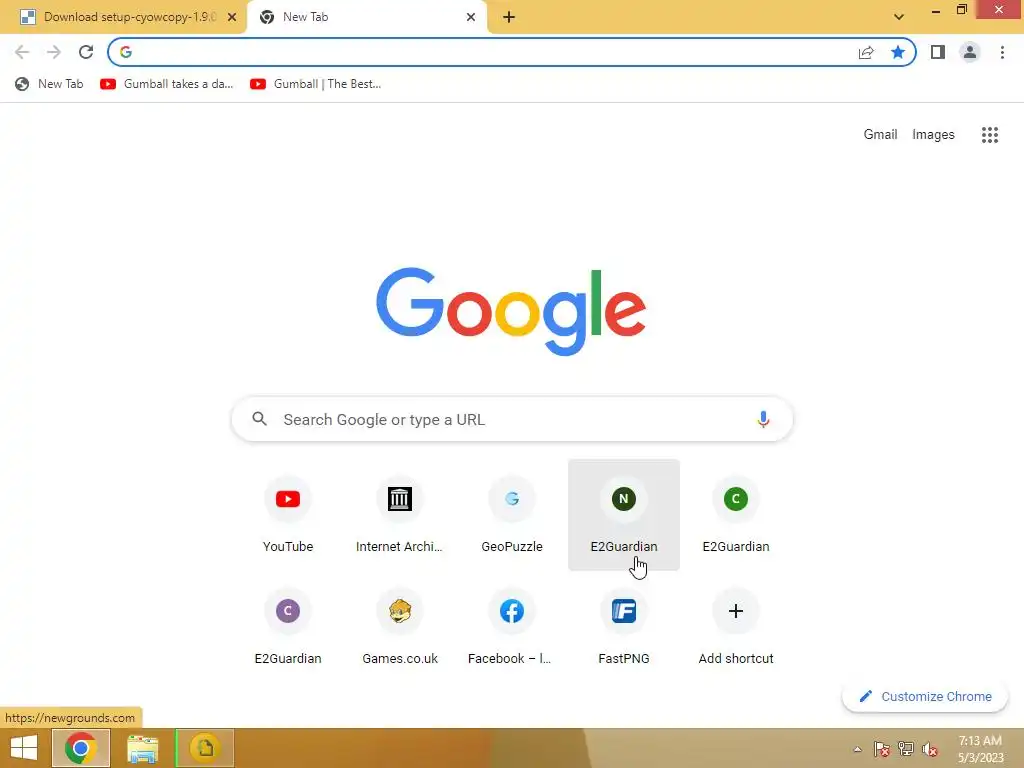Select the New Tab tab
Screen dimensions: 1024x768
[x=366, y=18]
